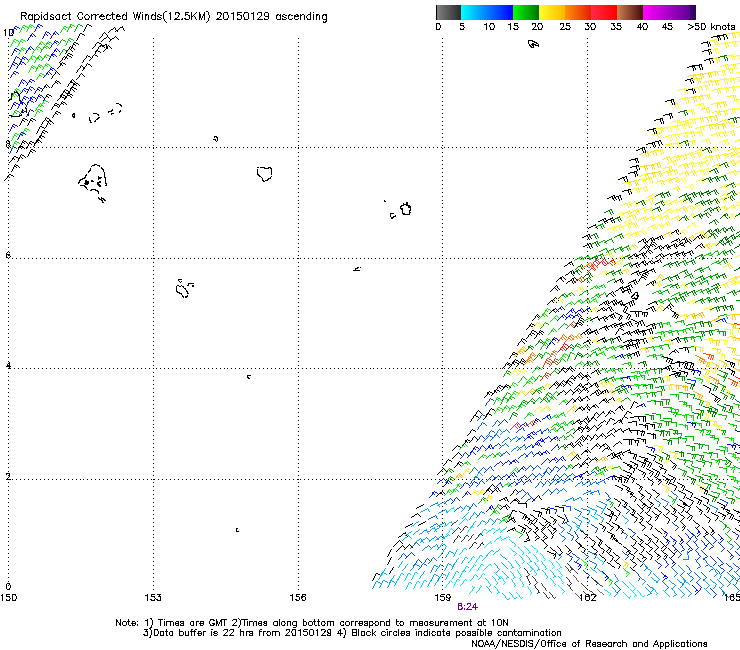Click the '2' latitude axis label
The image size is (740, 650).
[8, 476]
